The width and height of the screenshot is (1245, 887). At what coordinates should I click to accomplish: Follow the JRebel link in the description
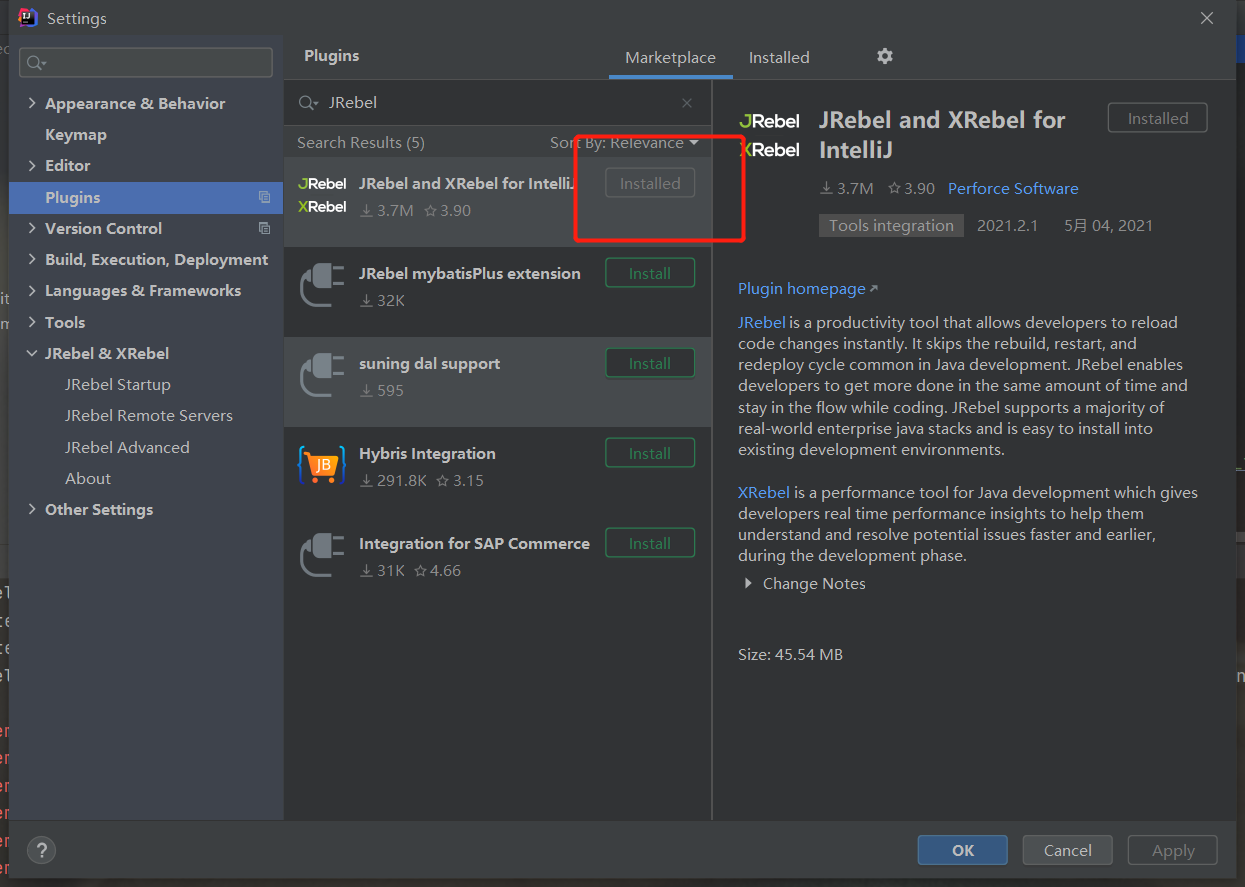(x=762, y=322)
